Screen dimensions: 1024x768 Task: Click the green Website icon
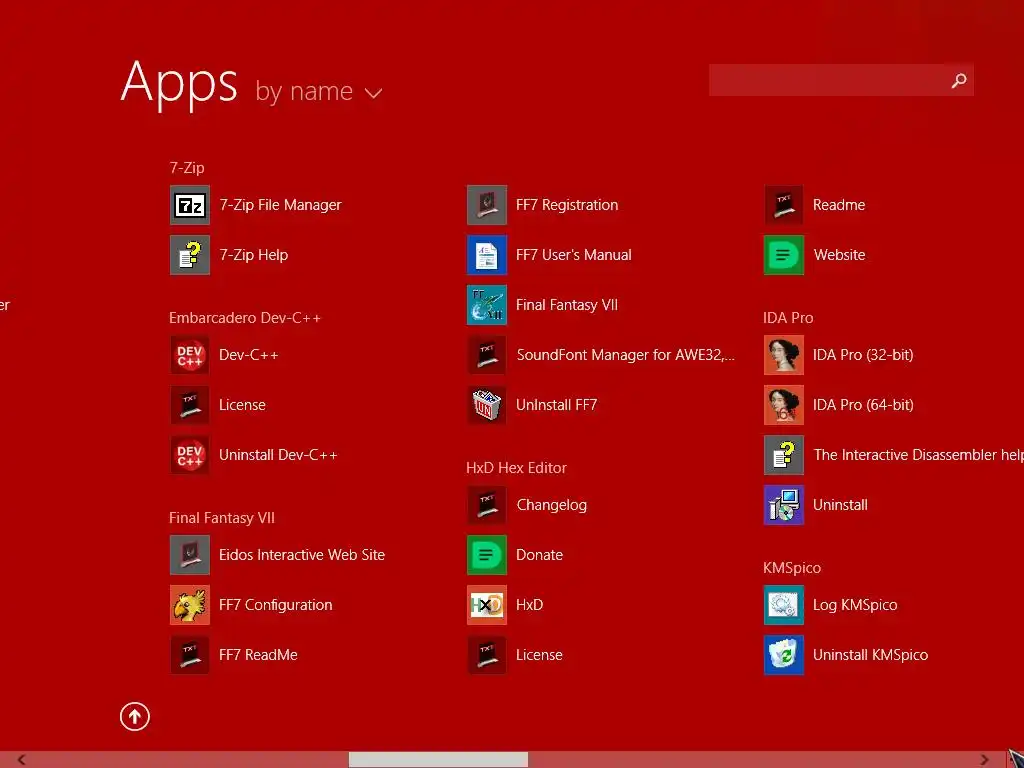pos(784,255)
